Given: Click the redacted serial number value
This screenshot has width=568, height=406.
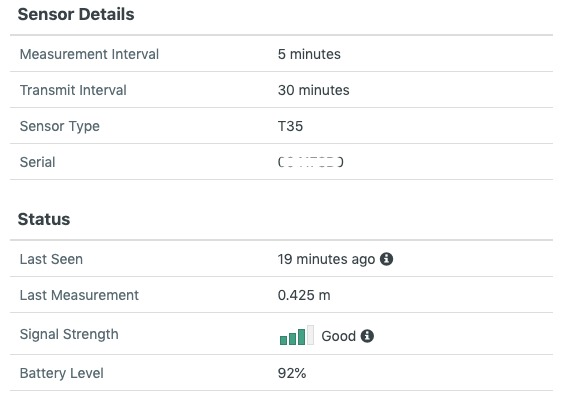Looking at the screenshot, I should (x=310, y=162).
